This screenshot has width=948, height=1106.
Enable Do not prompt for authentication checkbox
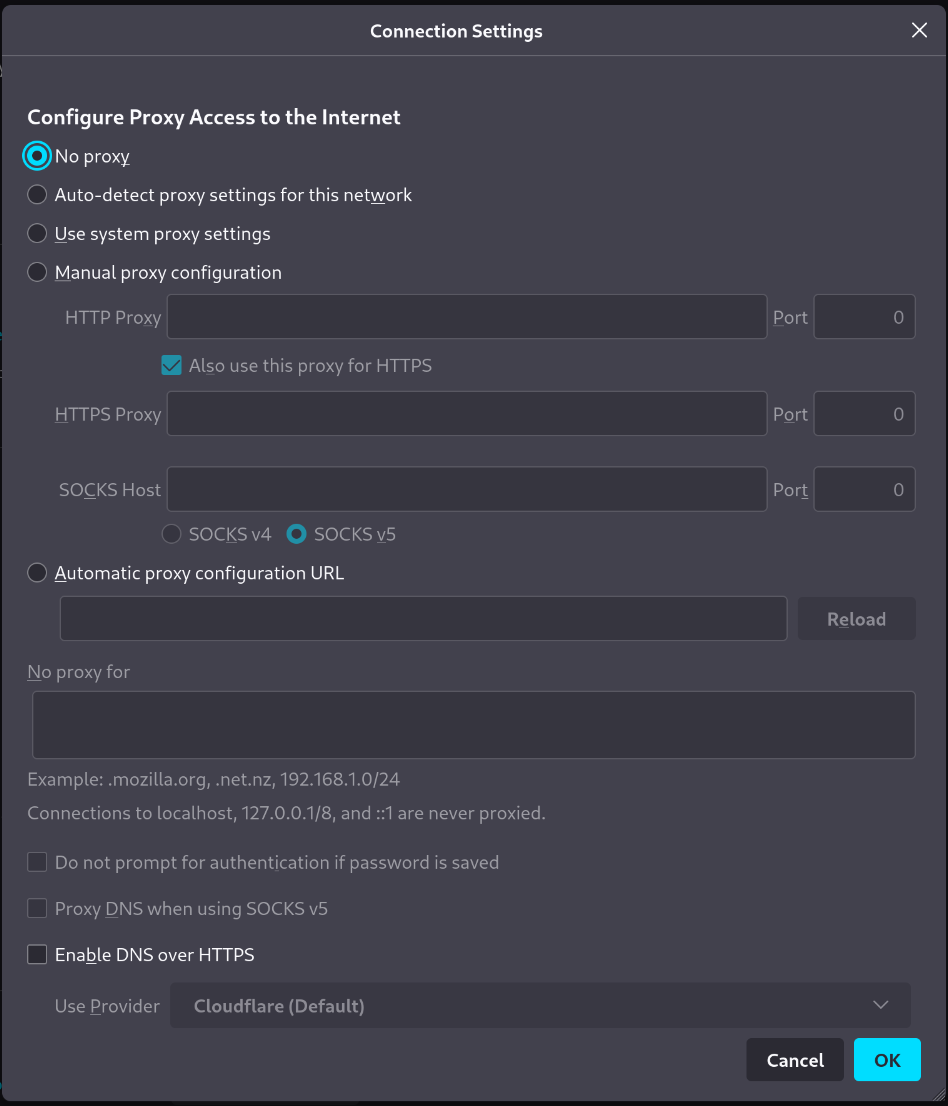click(x=37, y=861)
